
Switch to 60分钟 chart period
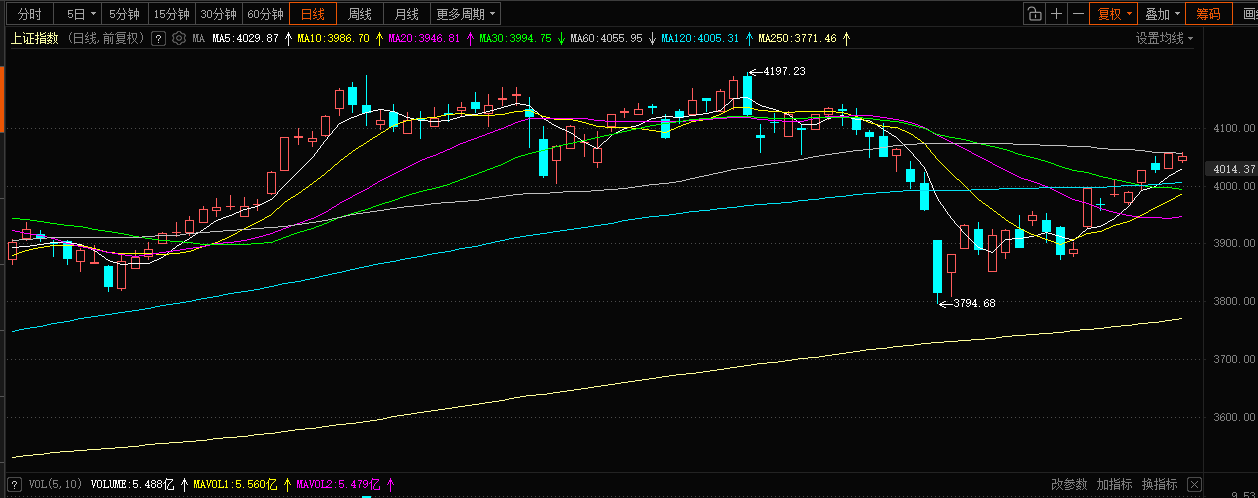(x=265, y=14)
